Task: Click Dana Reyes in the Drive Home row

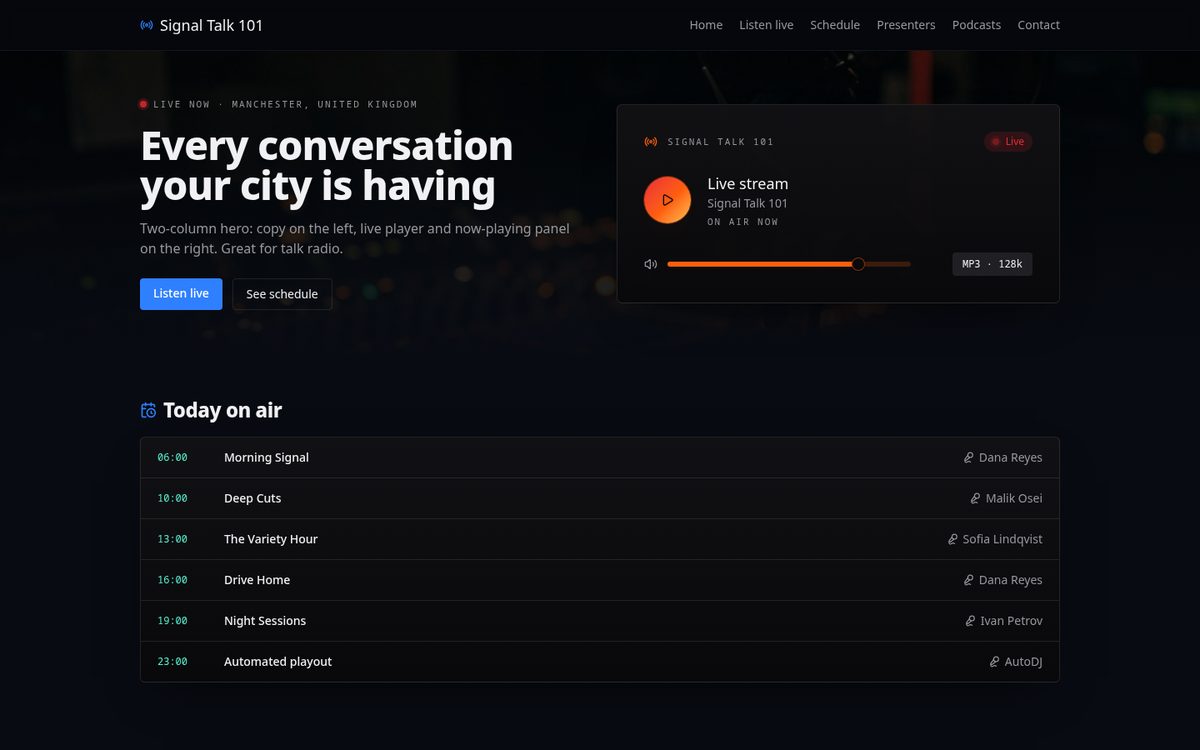Action: [x=1010, y=580]
